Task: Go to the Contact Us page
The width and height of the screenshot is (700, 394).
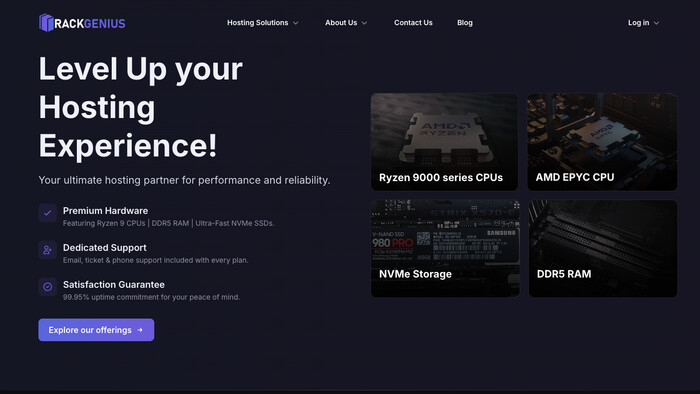Action: (413, 23)
